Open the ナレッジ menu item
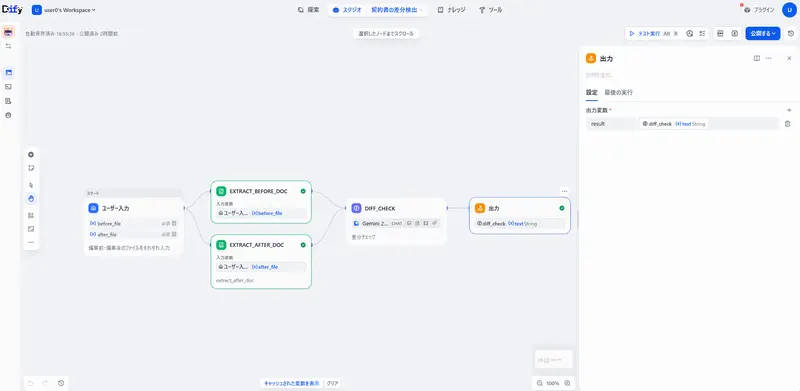Screen dimensions: 800x391 tap(452, 10)
